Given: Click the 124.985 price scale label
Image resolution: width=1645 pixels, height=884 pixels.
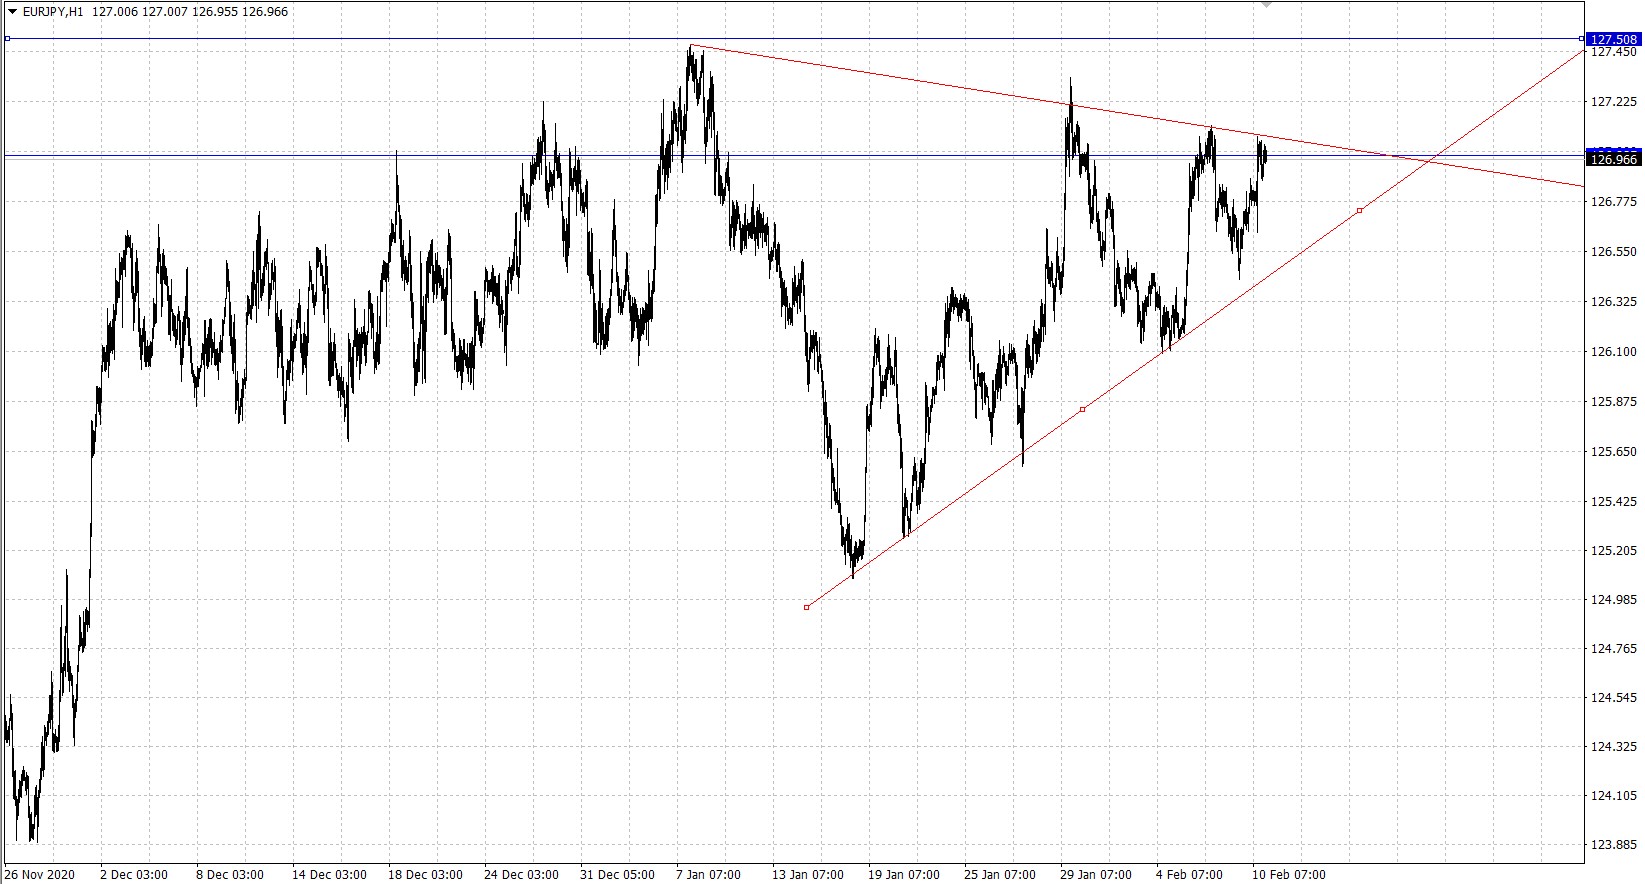Looking at the screenshot, I should coord(1614,600).
